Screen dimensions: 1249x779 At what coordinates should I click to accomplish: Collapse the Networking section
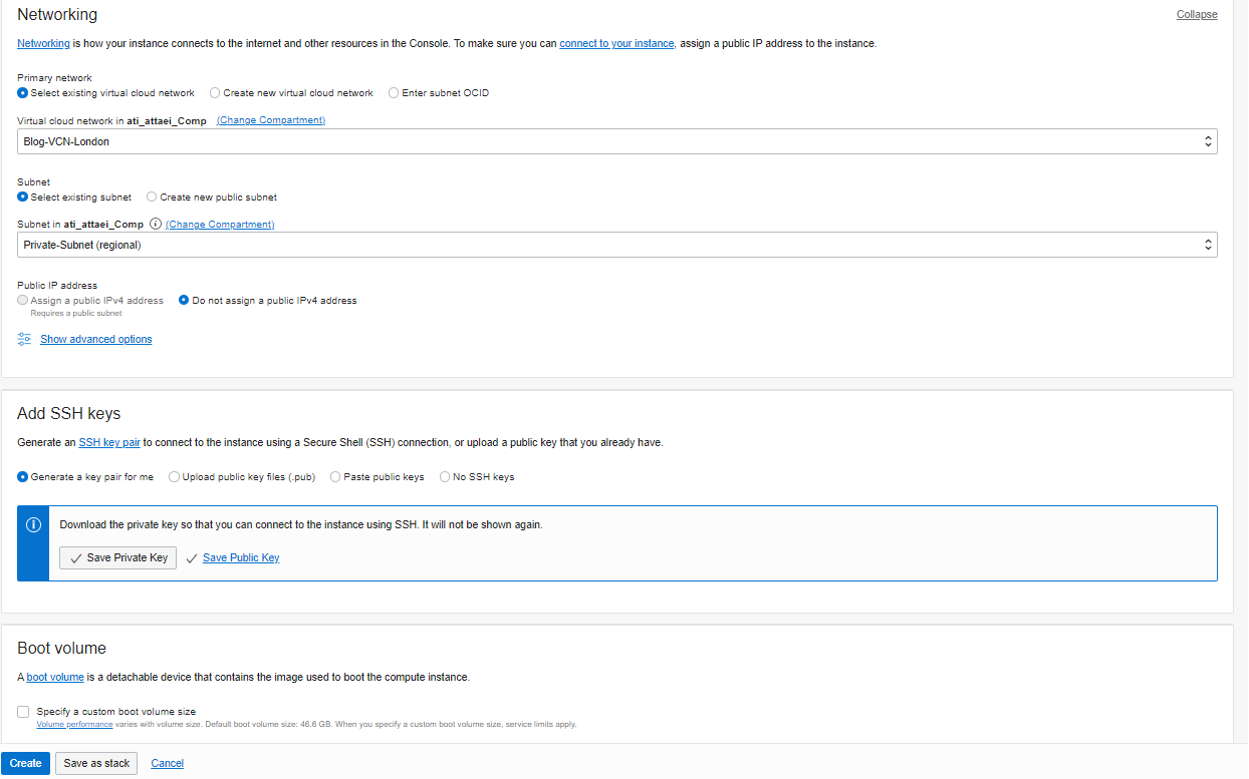(1197, 15)
